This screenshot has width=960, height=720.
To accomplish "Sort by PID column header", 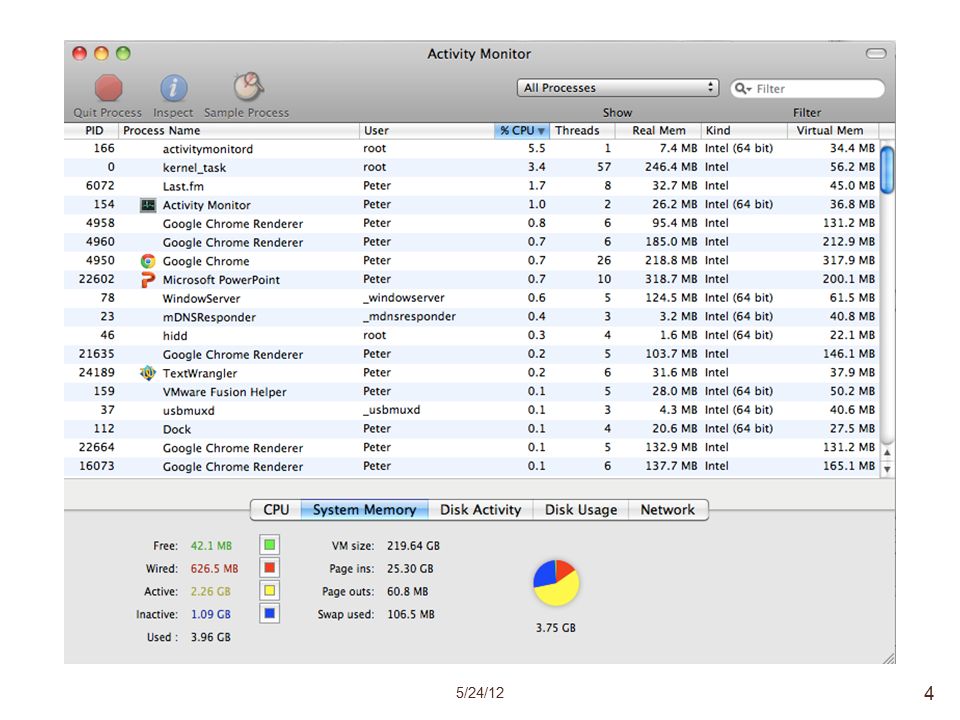I will [91, 130].
